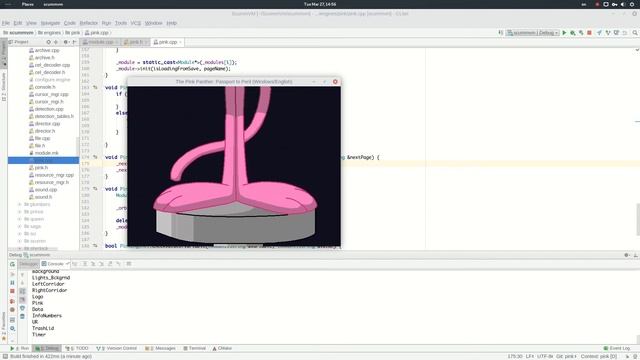Viewport: 640px width, 360px height.
Task: Expand the sci folder in project tree
Action: tap(20, 234)
